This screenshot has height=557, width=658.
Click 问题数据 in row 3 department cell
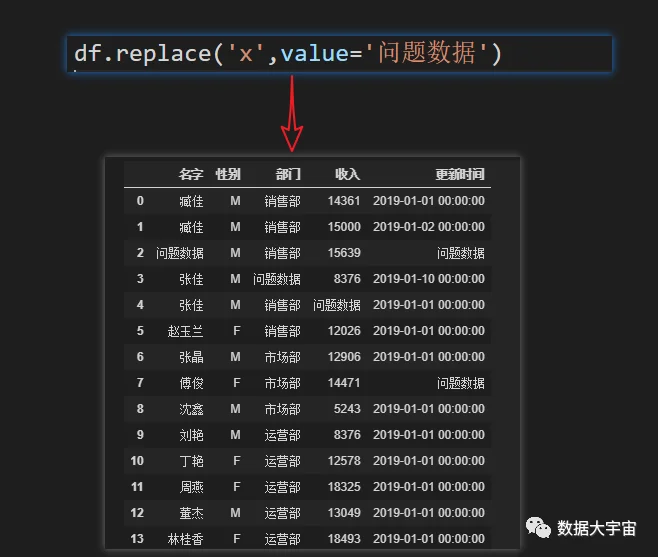point(277,279)
